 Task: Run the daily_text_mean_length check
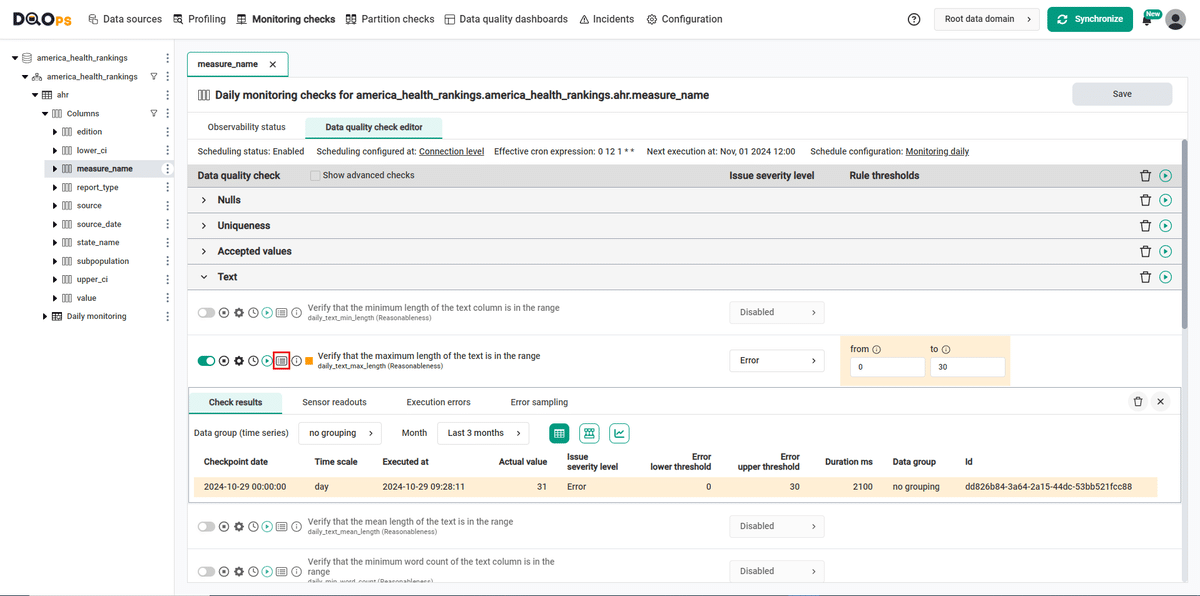tap(267, 527)
